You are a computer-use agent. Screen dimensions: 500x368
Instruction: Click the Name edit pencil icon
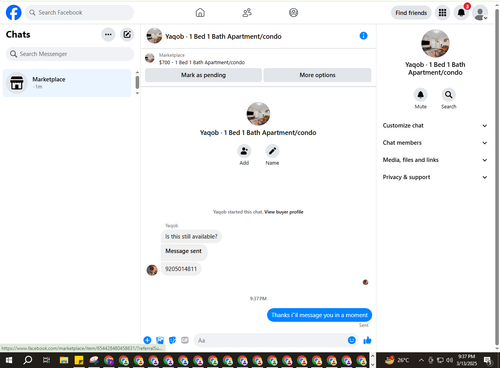tap(272, 151)
